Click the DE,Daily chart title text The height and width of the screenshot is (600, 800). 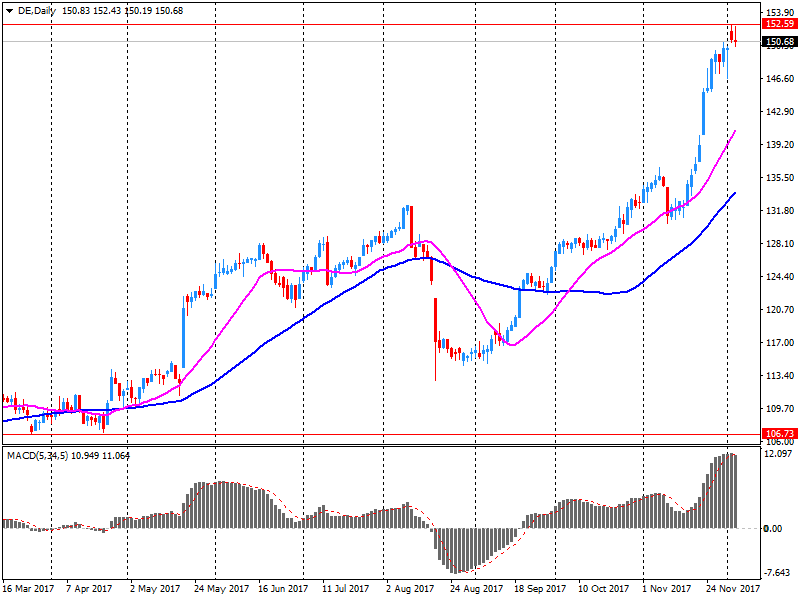pyautogui.click(x=37, y=9)
